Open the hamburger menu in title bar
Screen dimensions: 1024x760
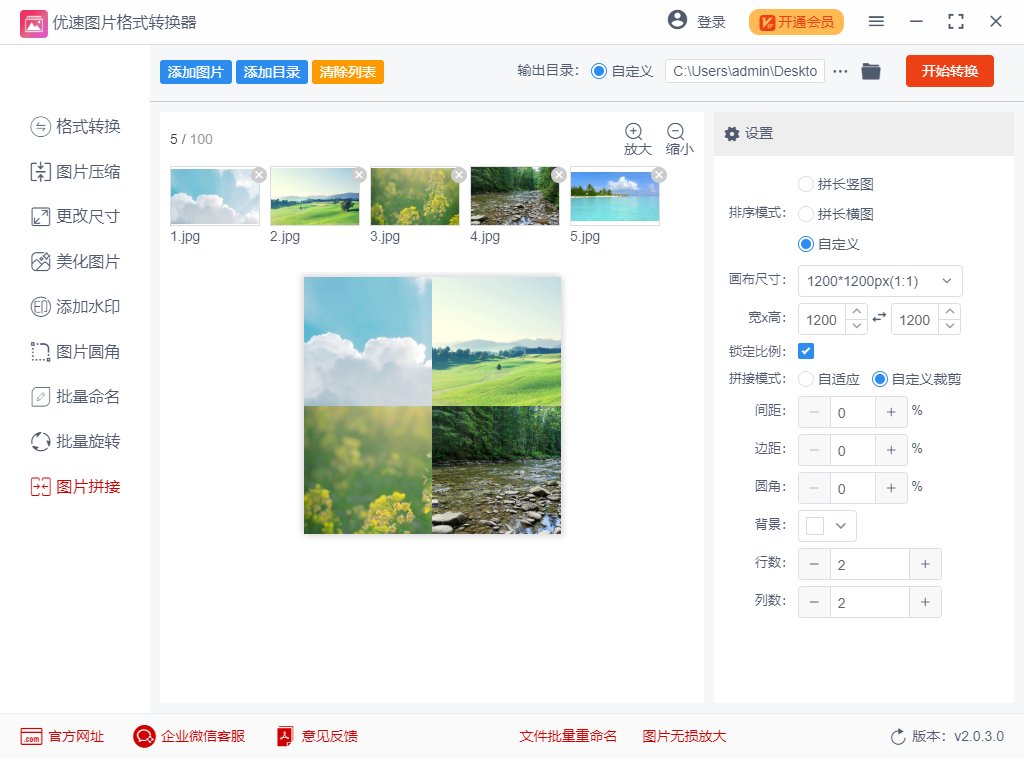[876, 22]
